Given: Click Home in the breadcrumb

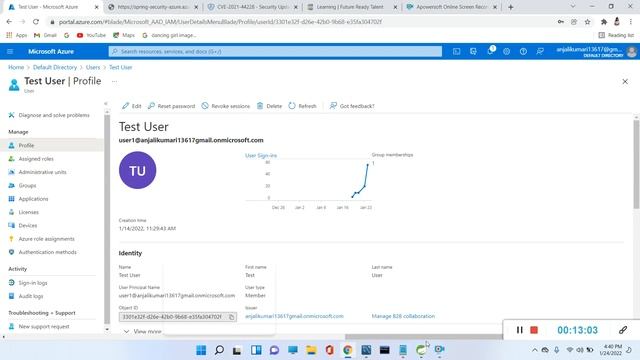Looking at the screenshot, I should (x=16, y=67).
